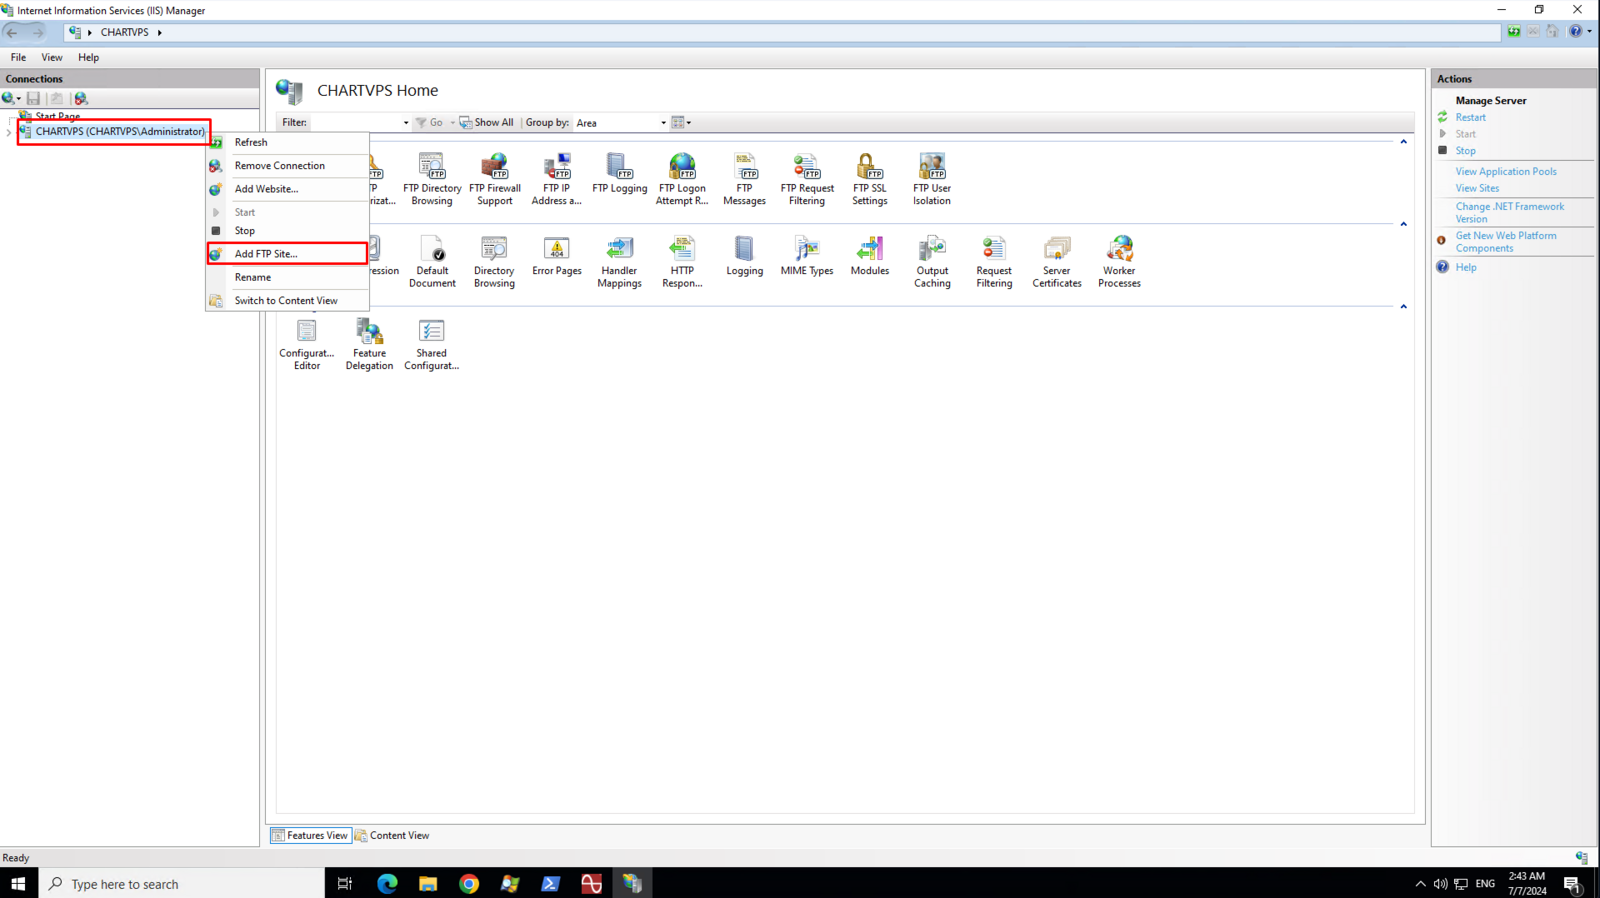Open the Handler Mappings feature
1600x898 pixels.
click(619, 262)
